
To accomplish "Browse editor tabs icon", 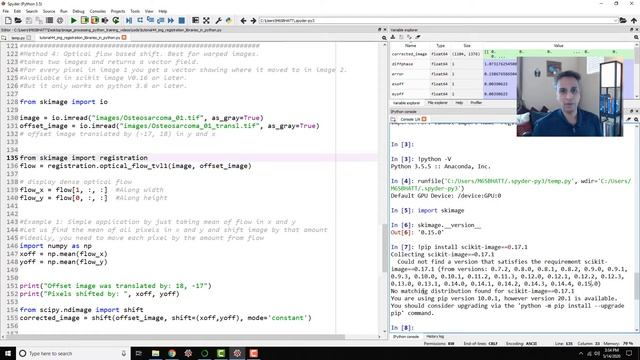I will [x=4, y=38].
